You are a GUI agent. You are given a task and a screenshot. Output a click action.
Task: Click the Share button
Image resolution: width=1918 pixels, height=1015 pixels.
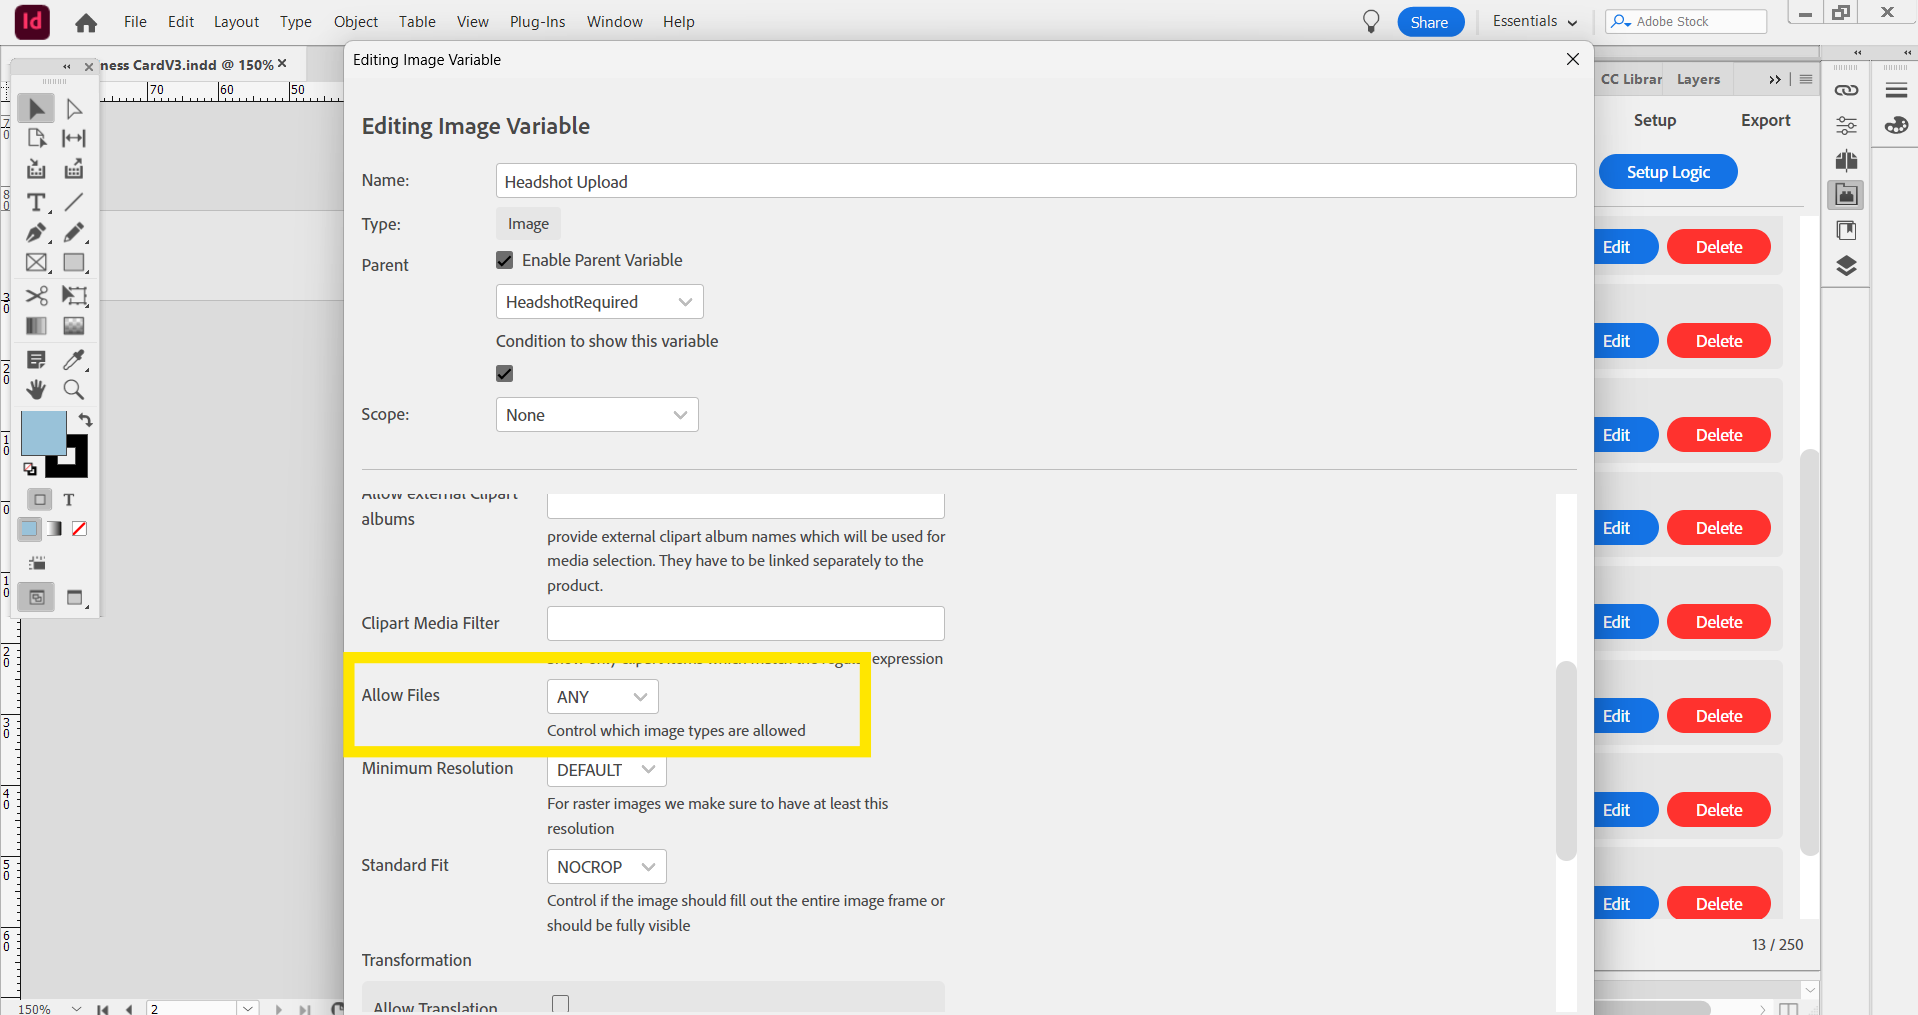[x=1429, y=22]
